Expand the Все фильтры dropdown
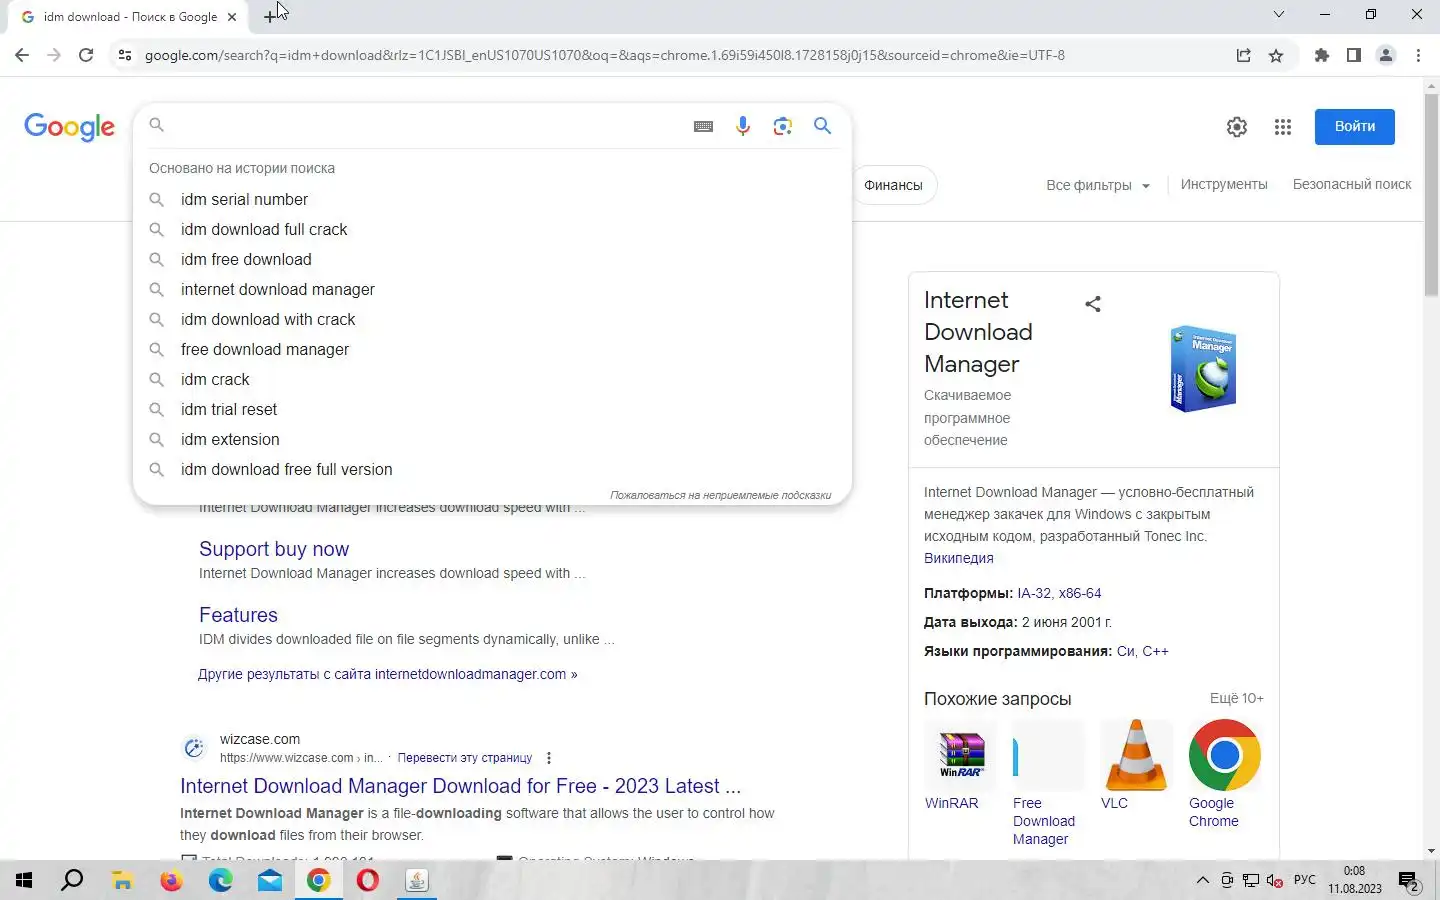1440x900 pixels. (x=1098, y=185)
